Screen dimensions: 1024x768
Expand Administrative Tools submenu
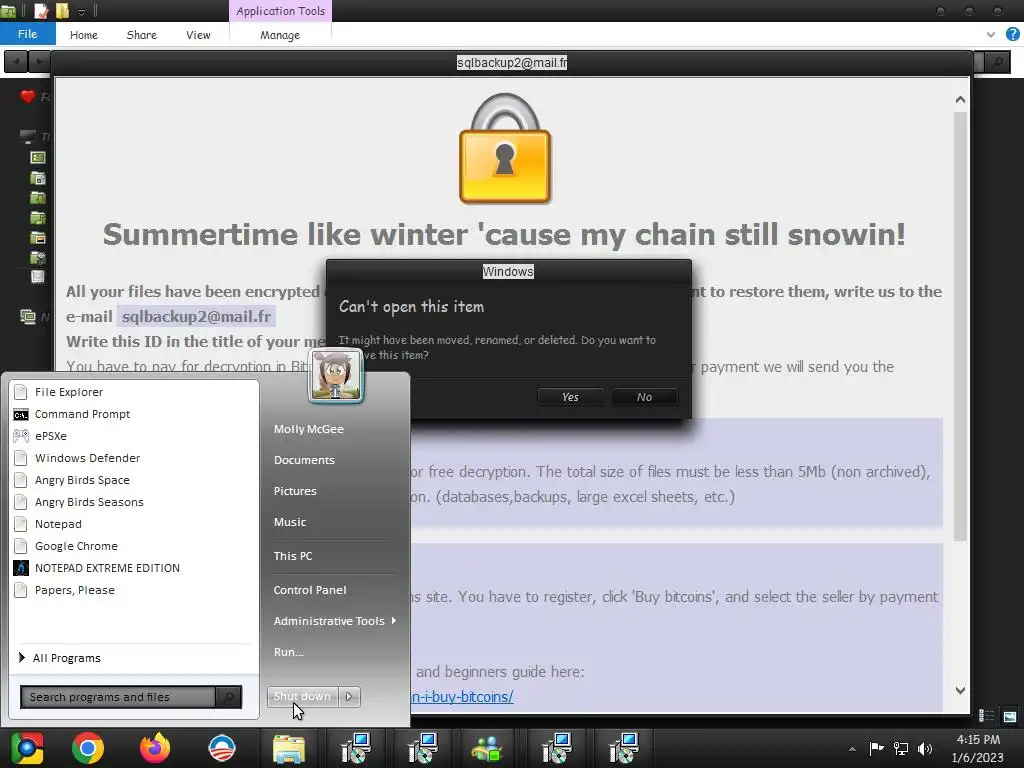(334, 621)
